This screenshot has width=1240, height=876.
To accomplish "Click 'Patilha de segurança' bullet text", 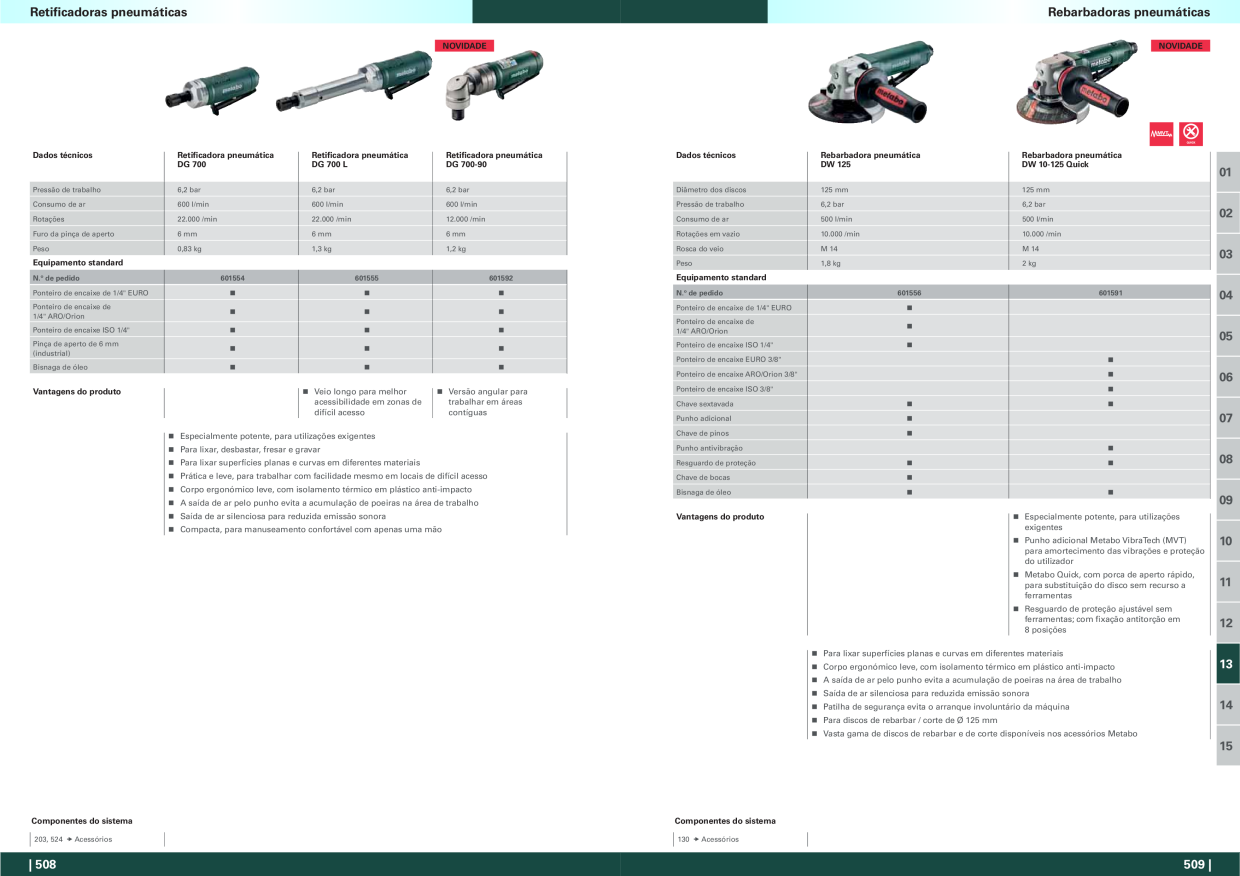I will (946, 707).
